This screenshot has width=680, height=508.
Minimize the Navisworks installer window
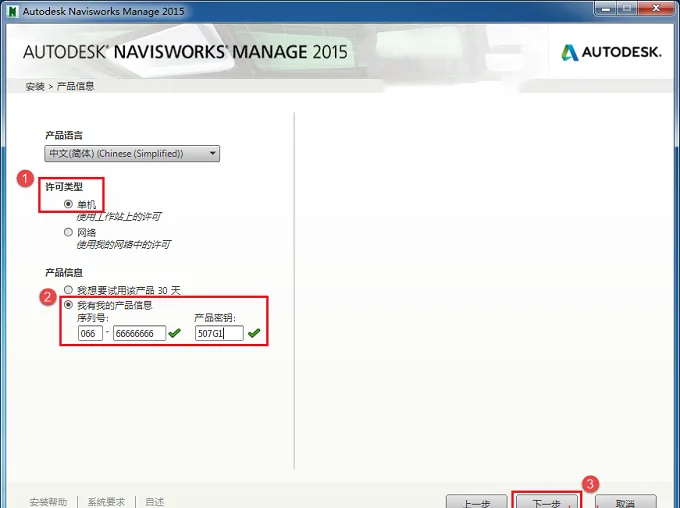point(606,9)
